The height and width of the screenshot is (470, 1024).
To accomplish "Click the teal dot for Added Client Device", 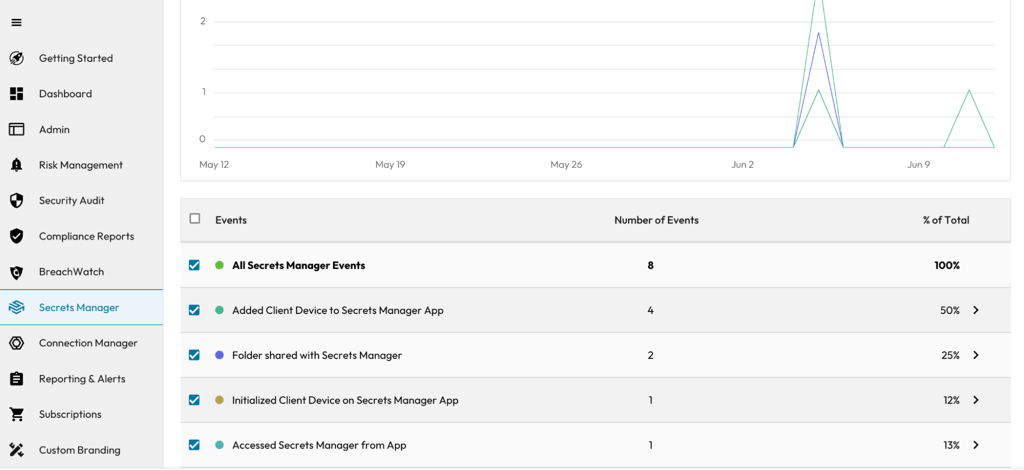I will click(x=219, y=310).
